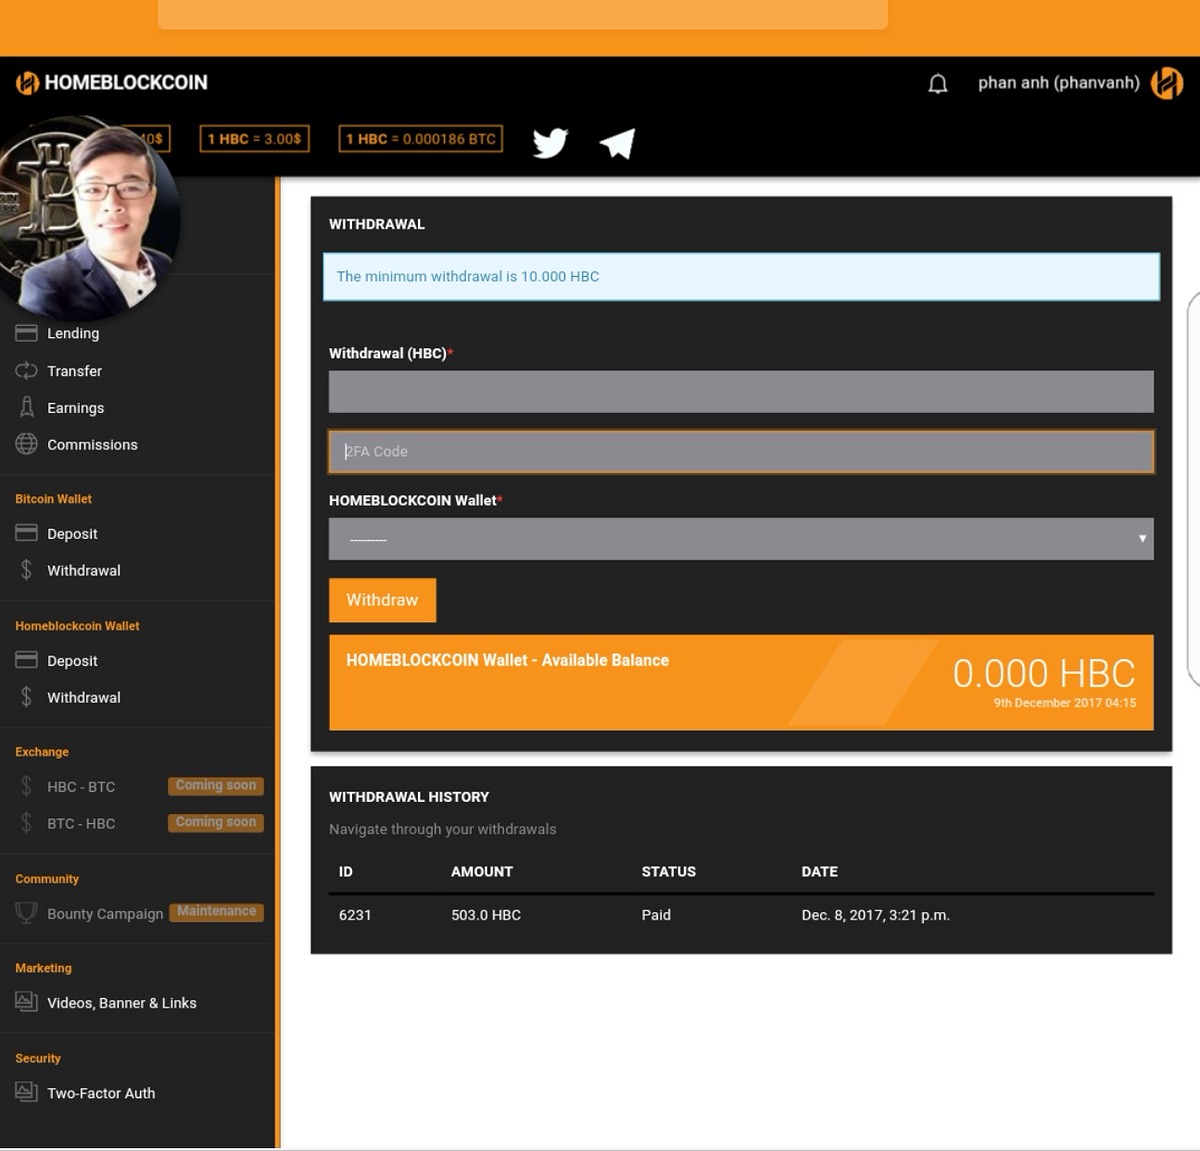Click the Homeblockcoin Wallet Deposit card icon

[x=26, y=660]
